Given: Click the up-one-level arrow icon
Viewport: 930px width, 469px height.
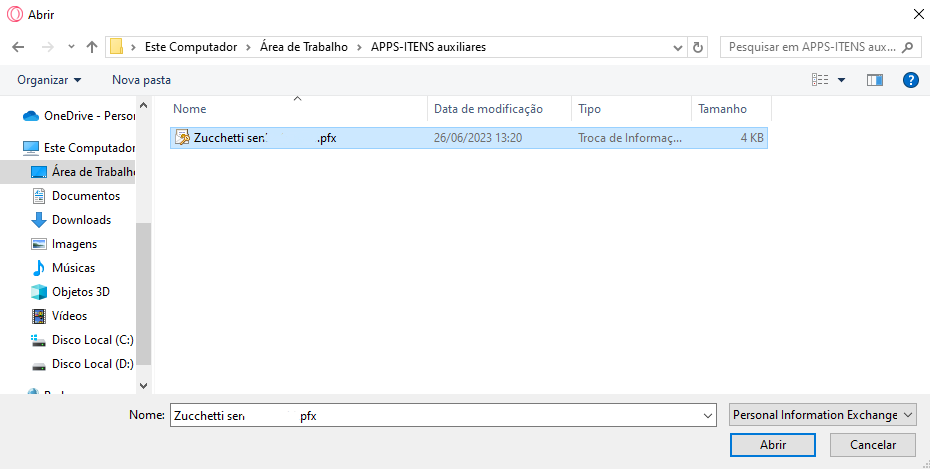Looking at the screenshot, I should pos(92,47).
